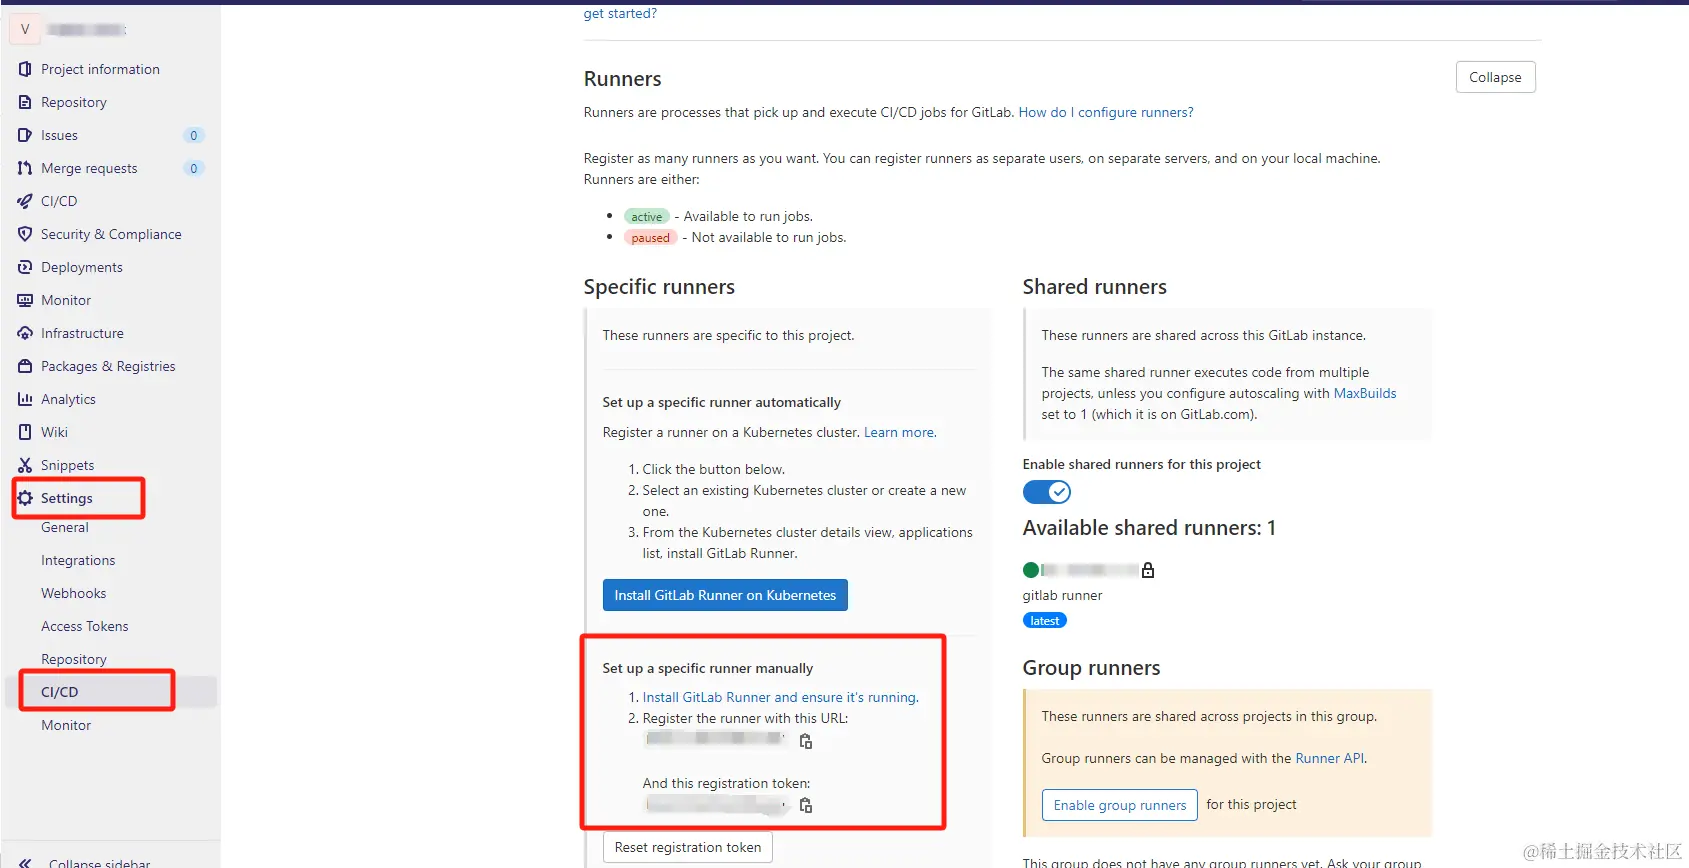The width and height of the screenshot is (1689, 868).
Task: Click the Snippets scissors icon
Action: [25, 465]
